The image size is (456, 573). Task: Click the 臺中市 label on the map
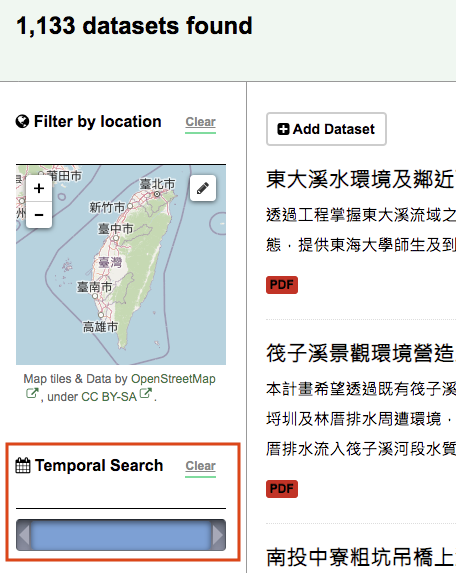pos(115,229)
